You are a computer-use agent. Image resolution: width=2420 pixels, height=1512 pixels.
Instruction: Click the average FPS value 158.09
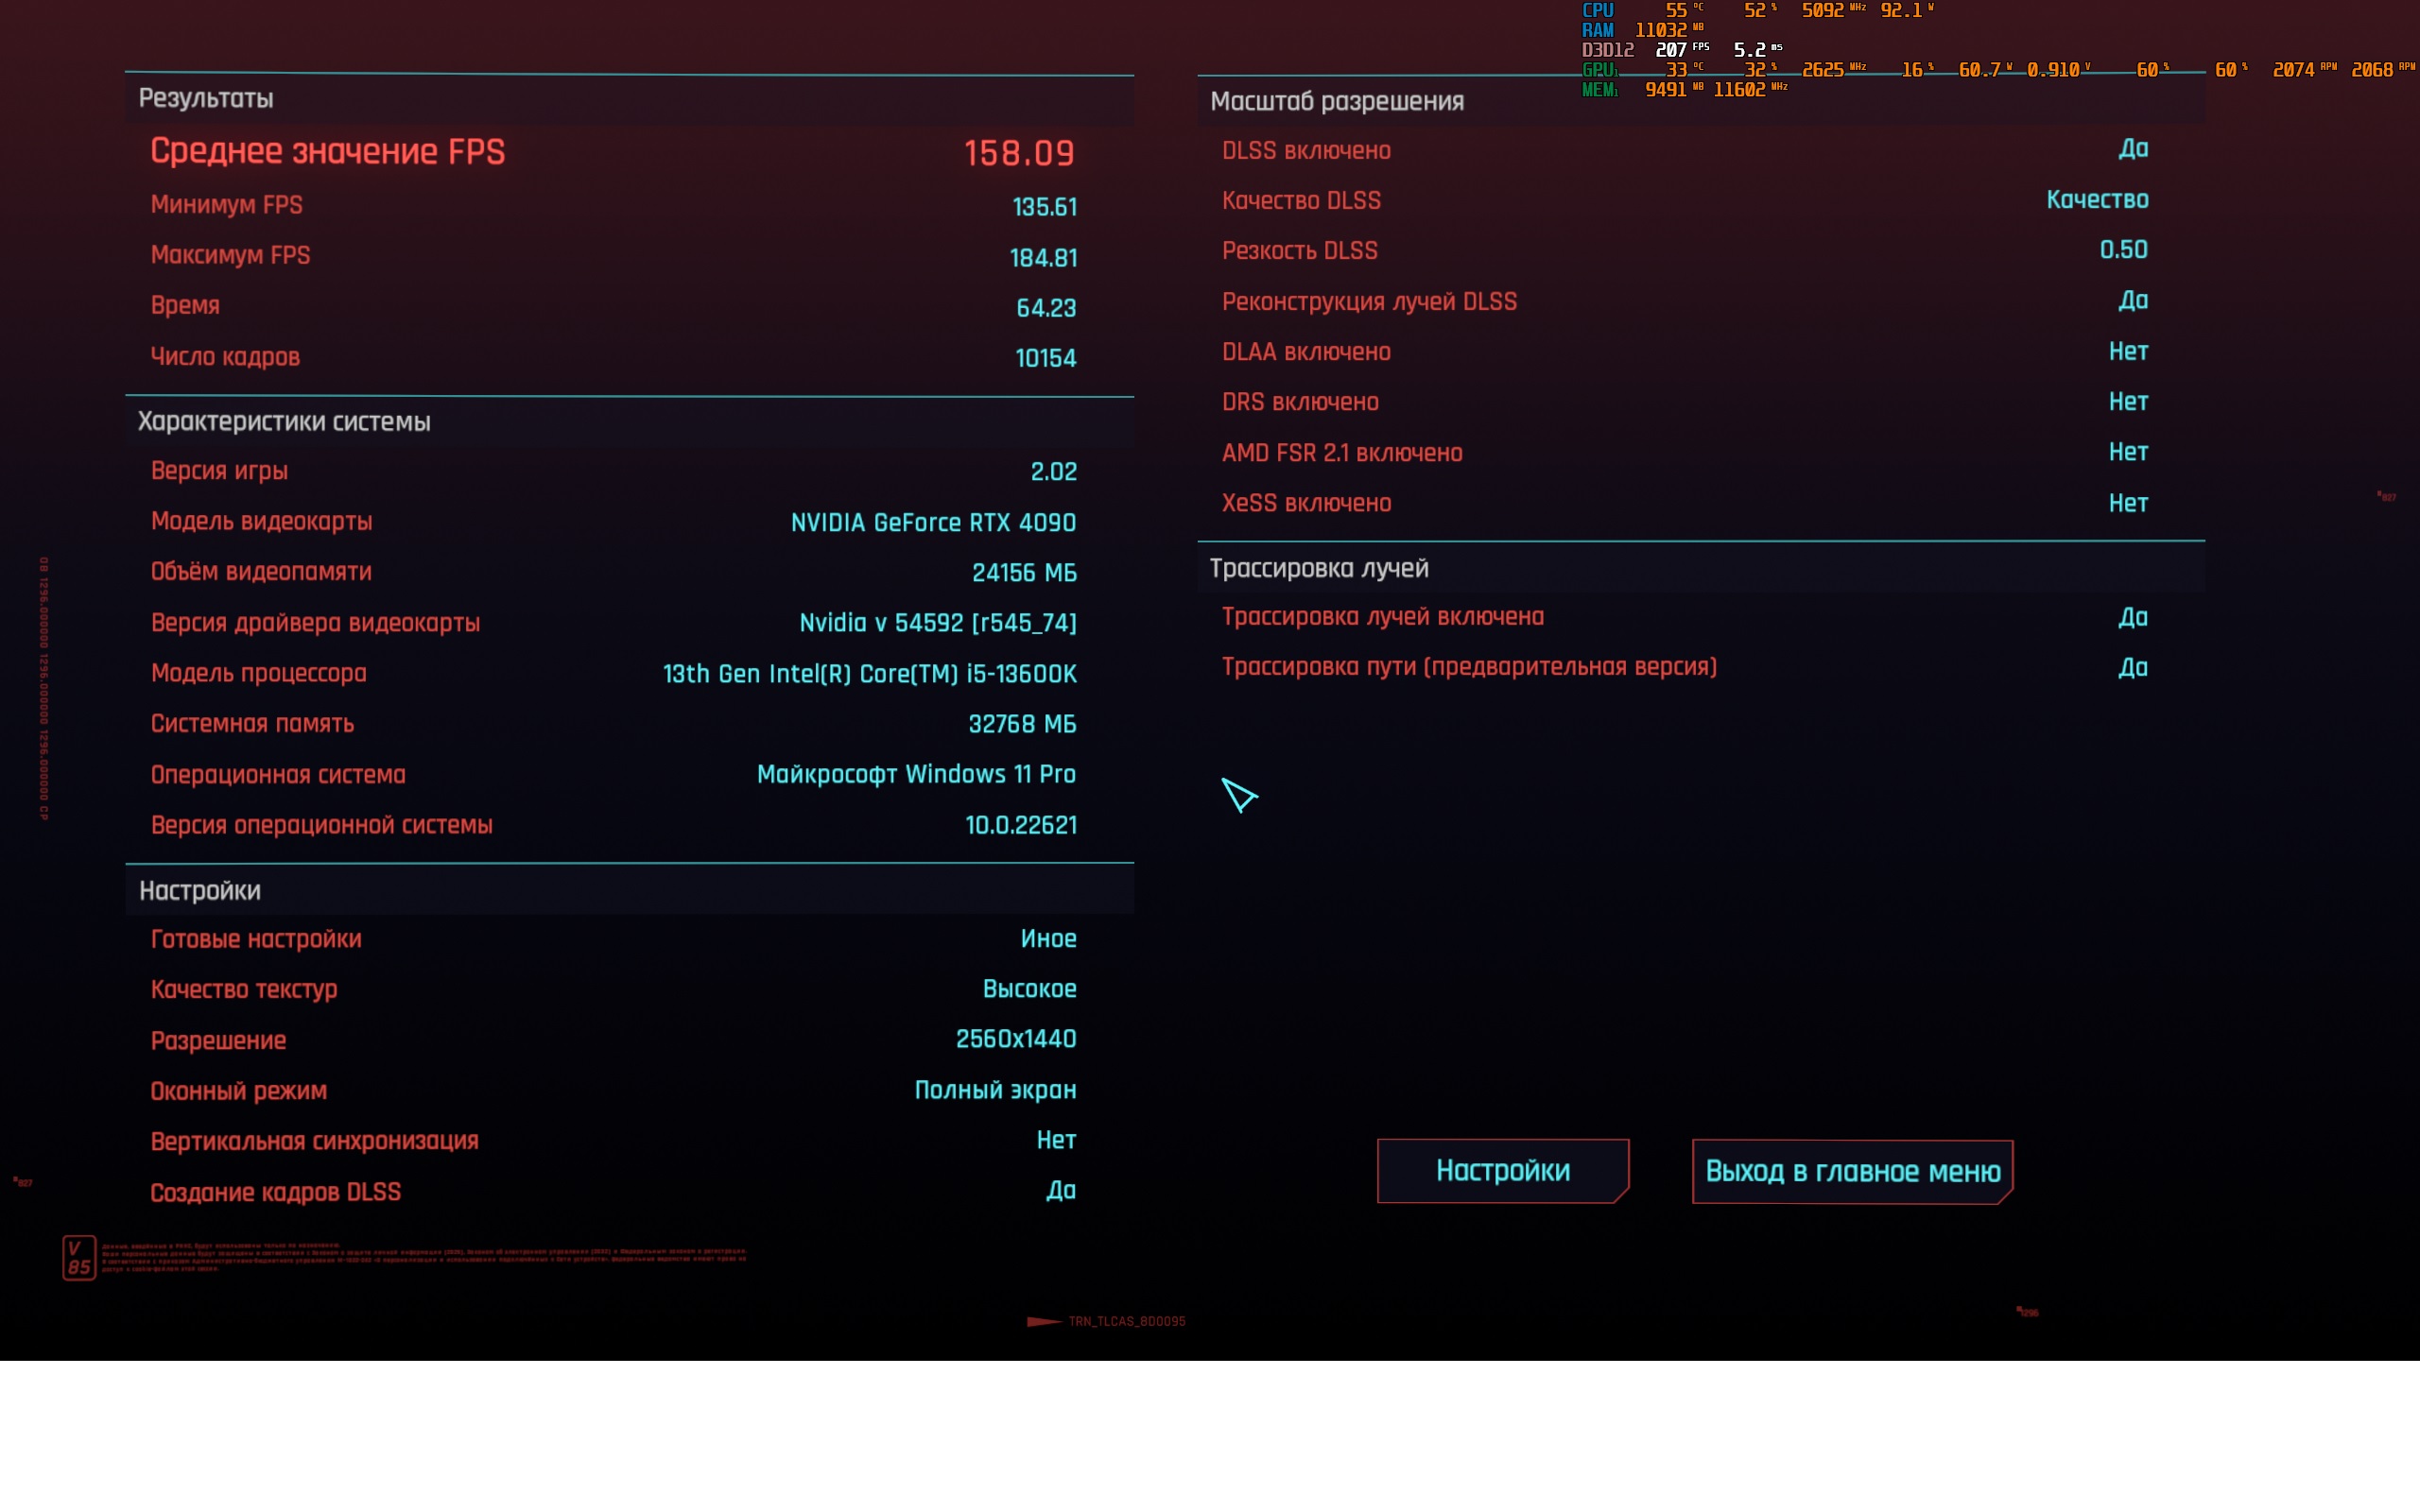(1018, 153)
